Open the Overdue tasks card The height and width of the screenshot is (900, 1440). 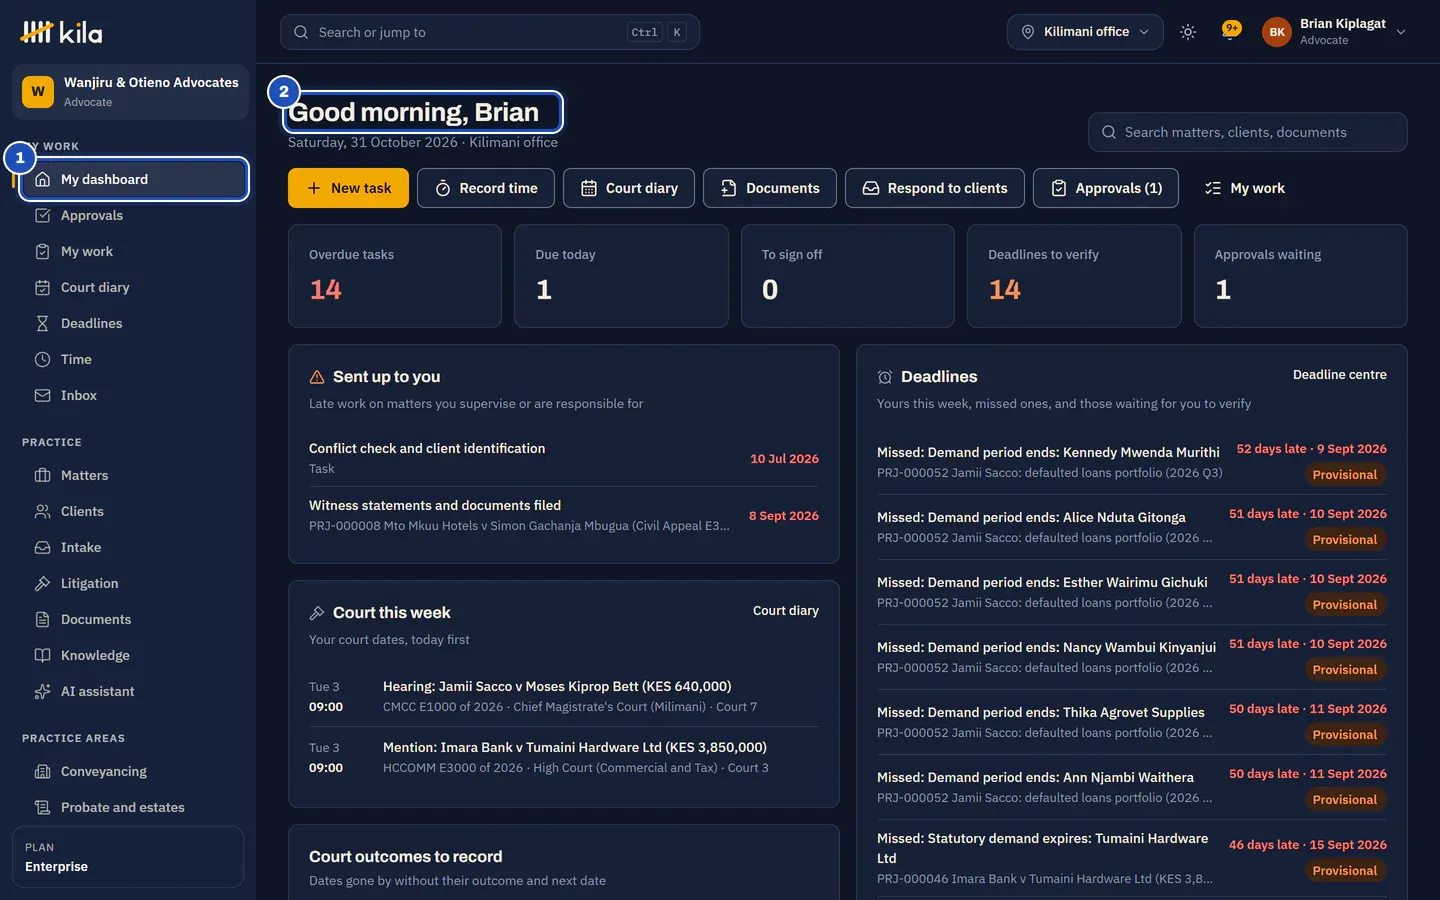click(x=395, y=276)
